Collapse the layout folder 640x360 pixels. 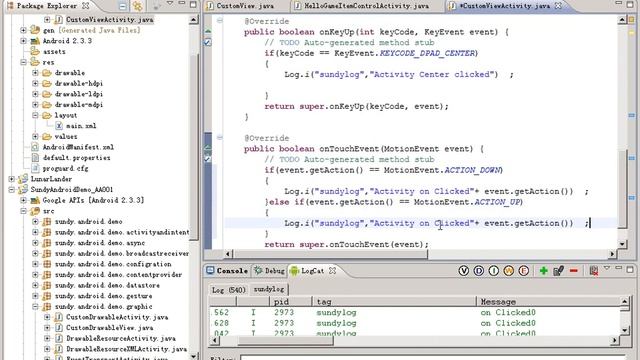pyautogui.click(x=35, y=115)
